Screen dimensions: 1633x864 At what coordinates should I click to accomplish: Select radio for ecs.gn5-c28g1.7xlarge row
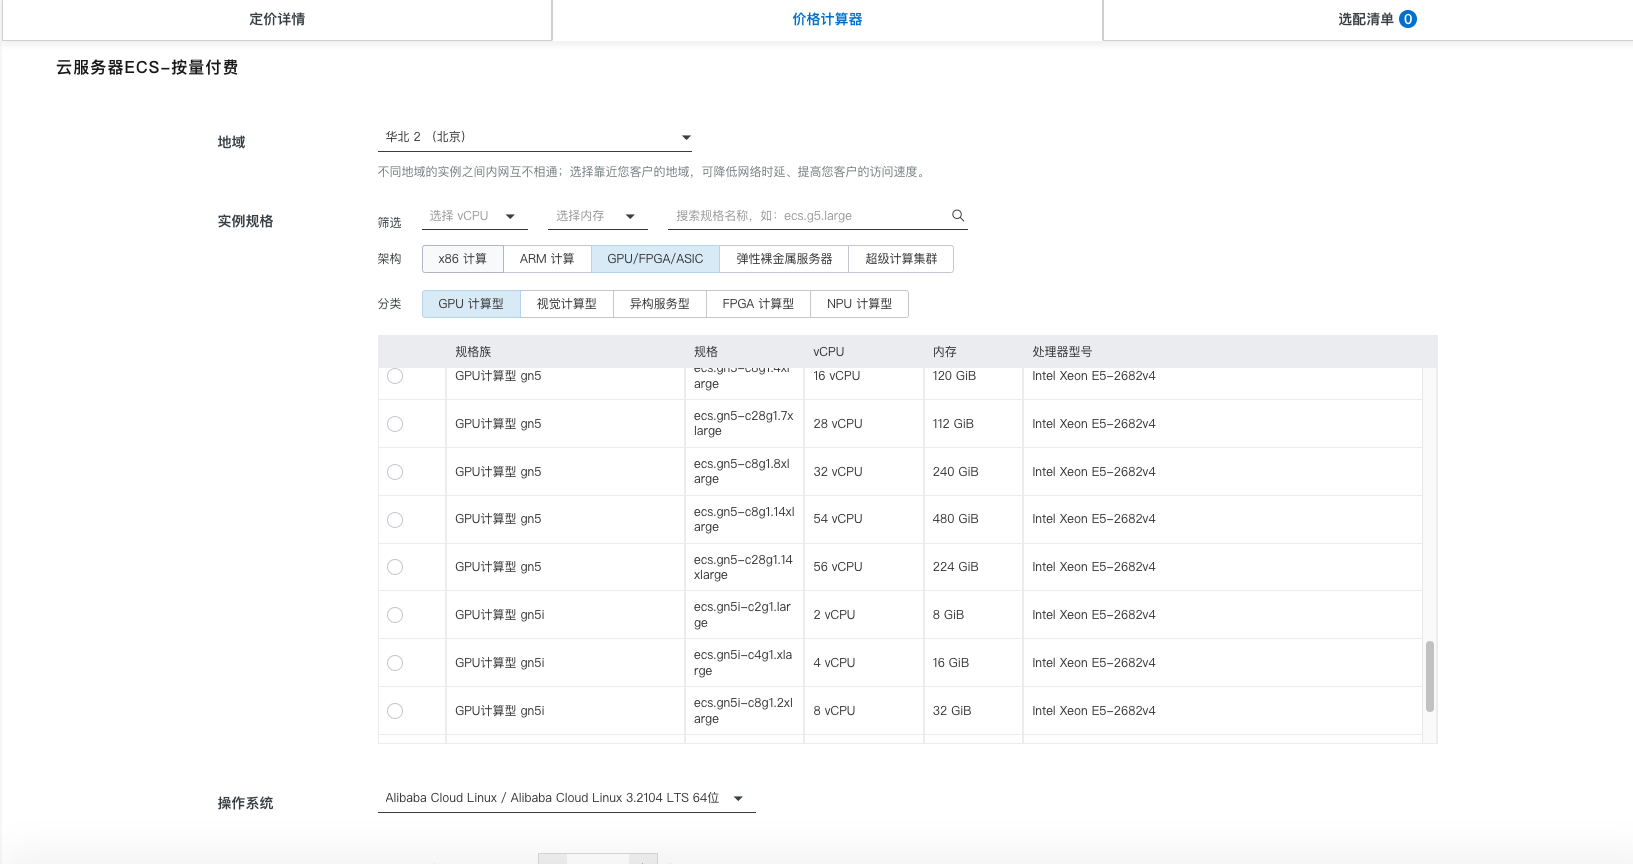click(395, 424)
